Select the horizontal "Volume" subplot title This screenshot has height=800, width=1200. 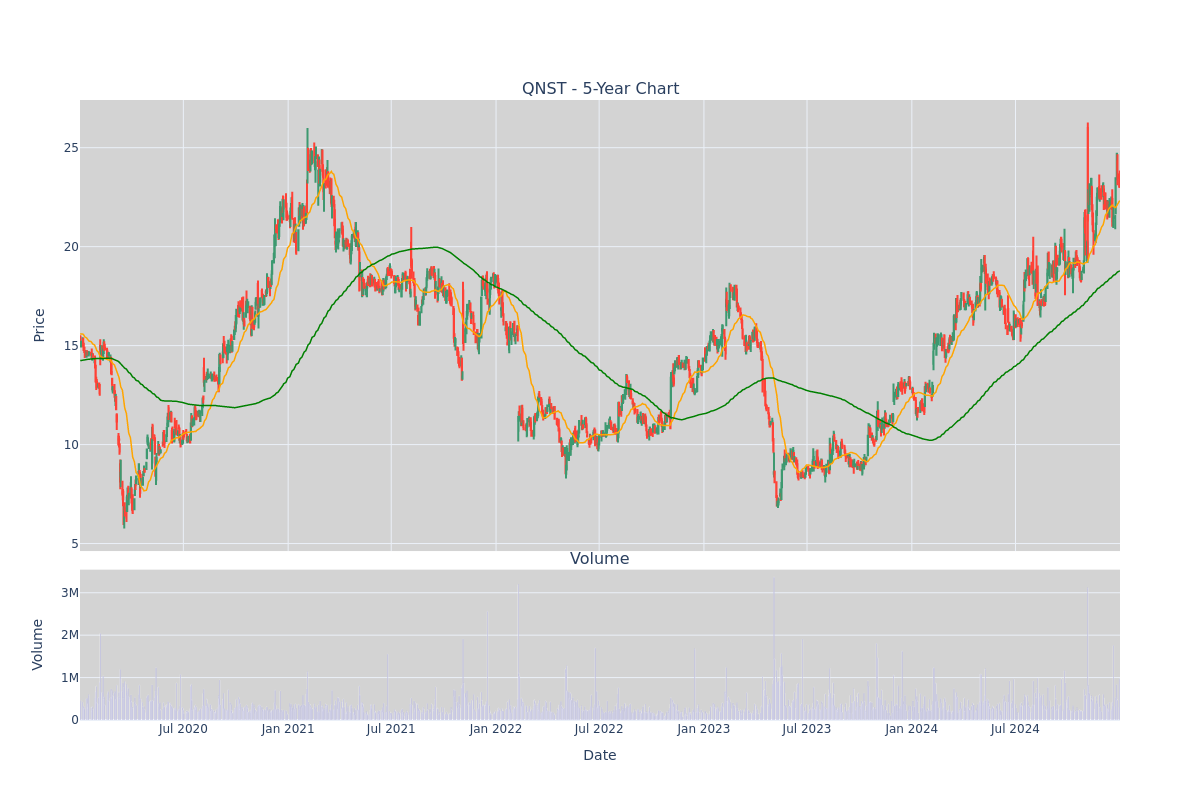pos(600,559)
